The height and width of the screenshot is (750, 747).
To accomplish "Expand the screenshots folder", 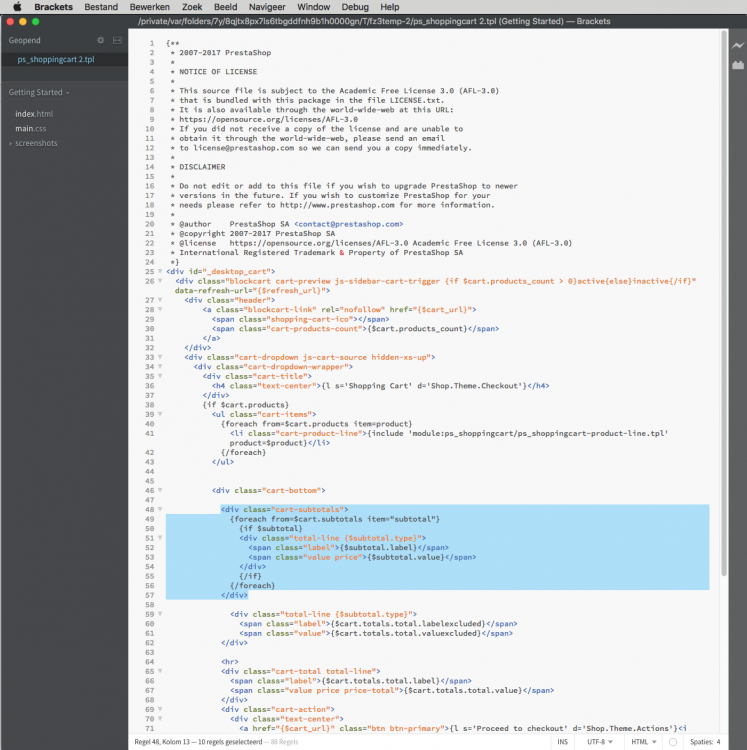I will coord(11,143).
